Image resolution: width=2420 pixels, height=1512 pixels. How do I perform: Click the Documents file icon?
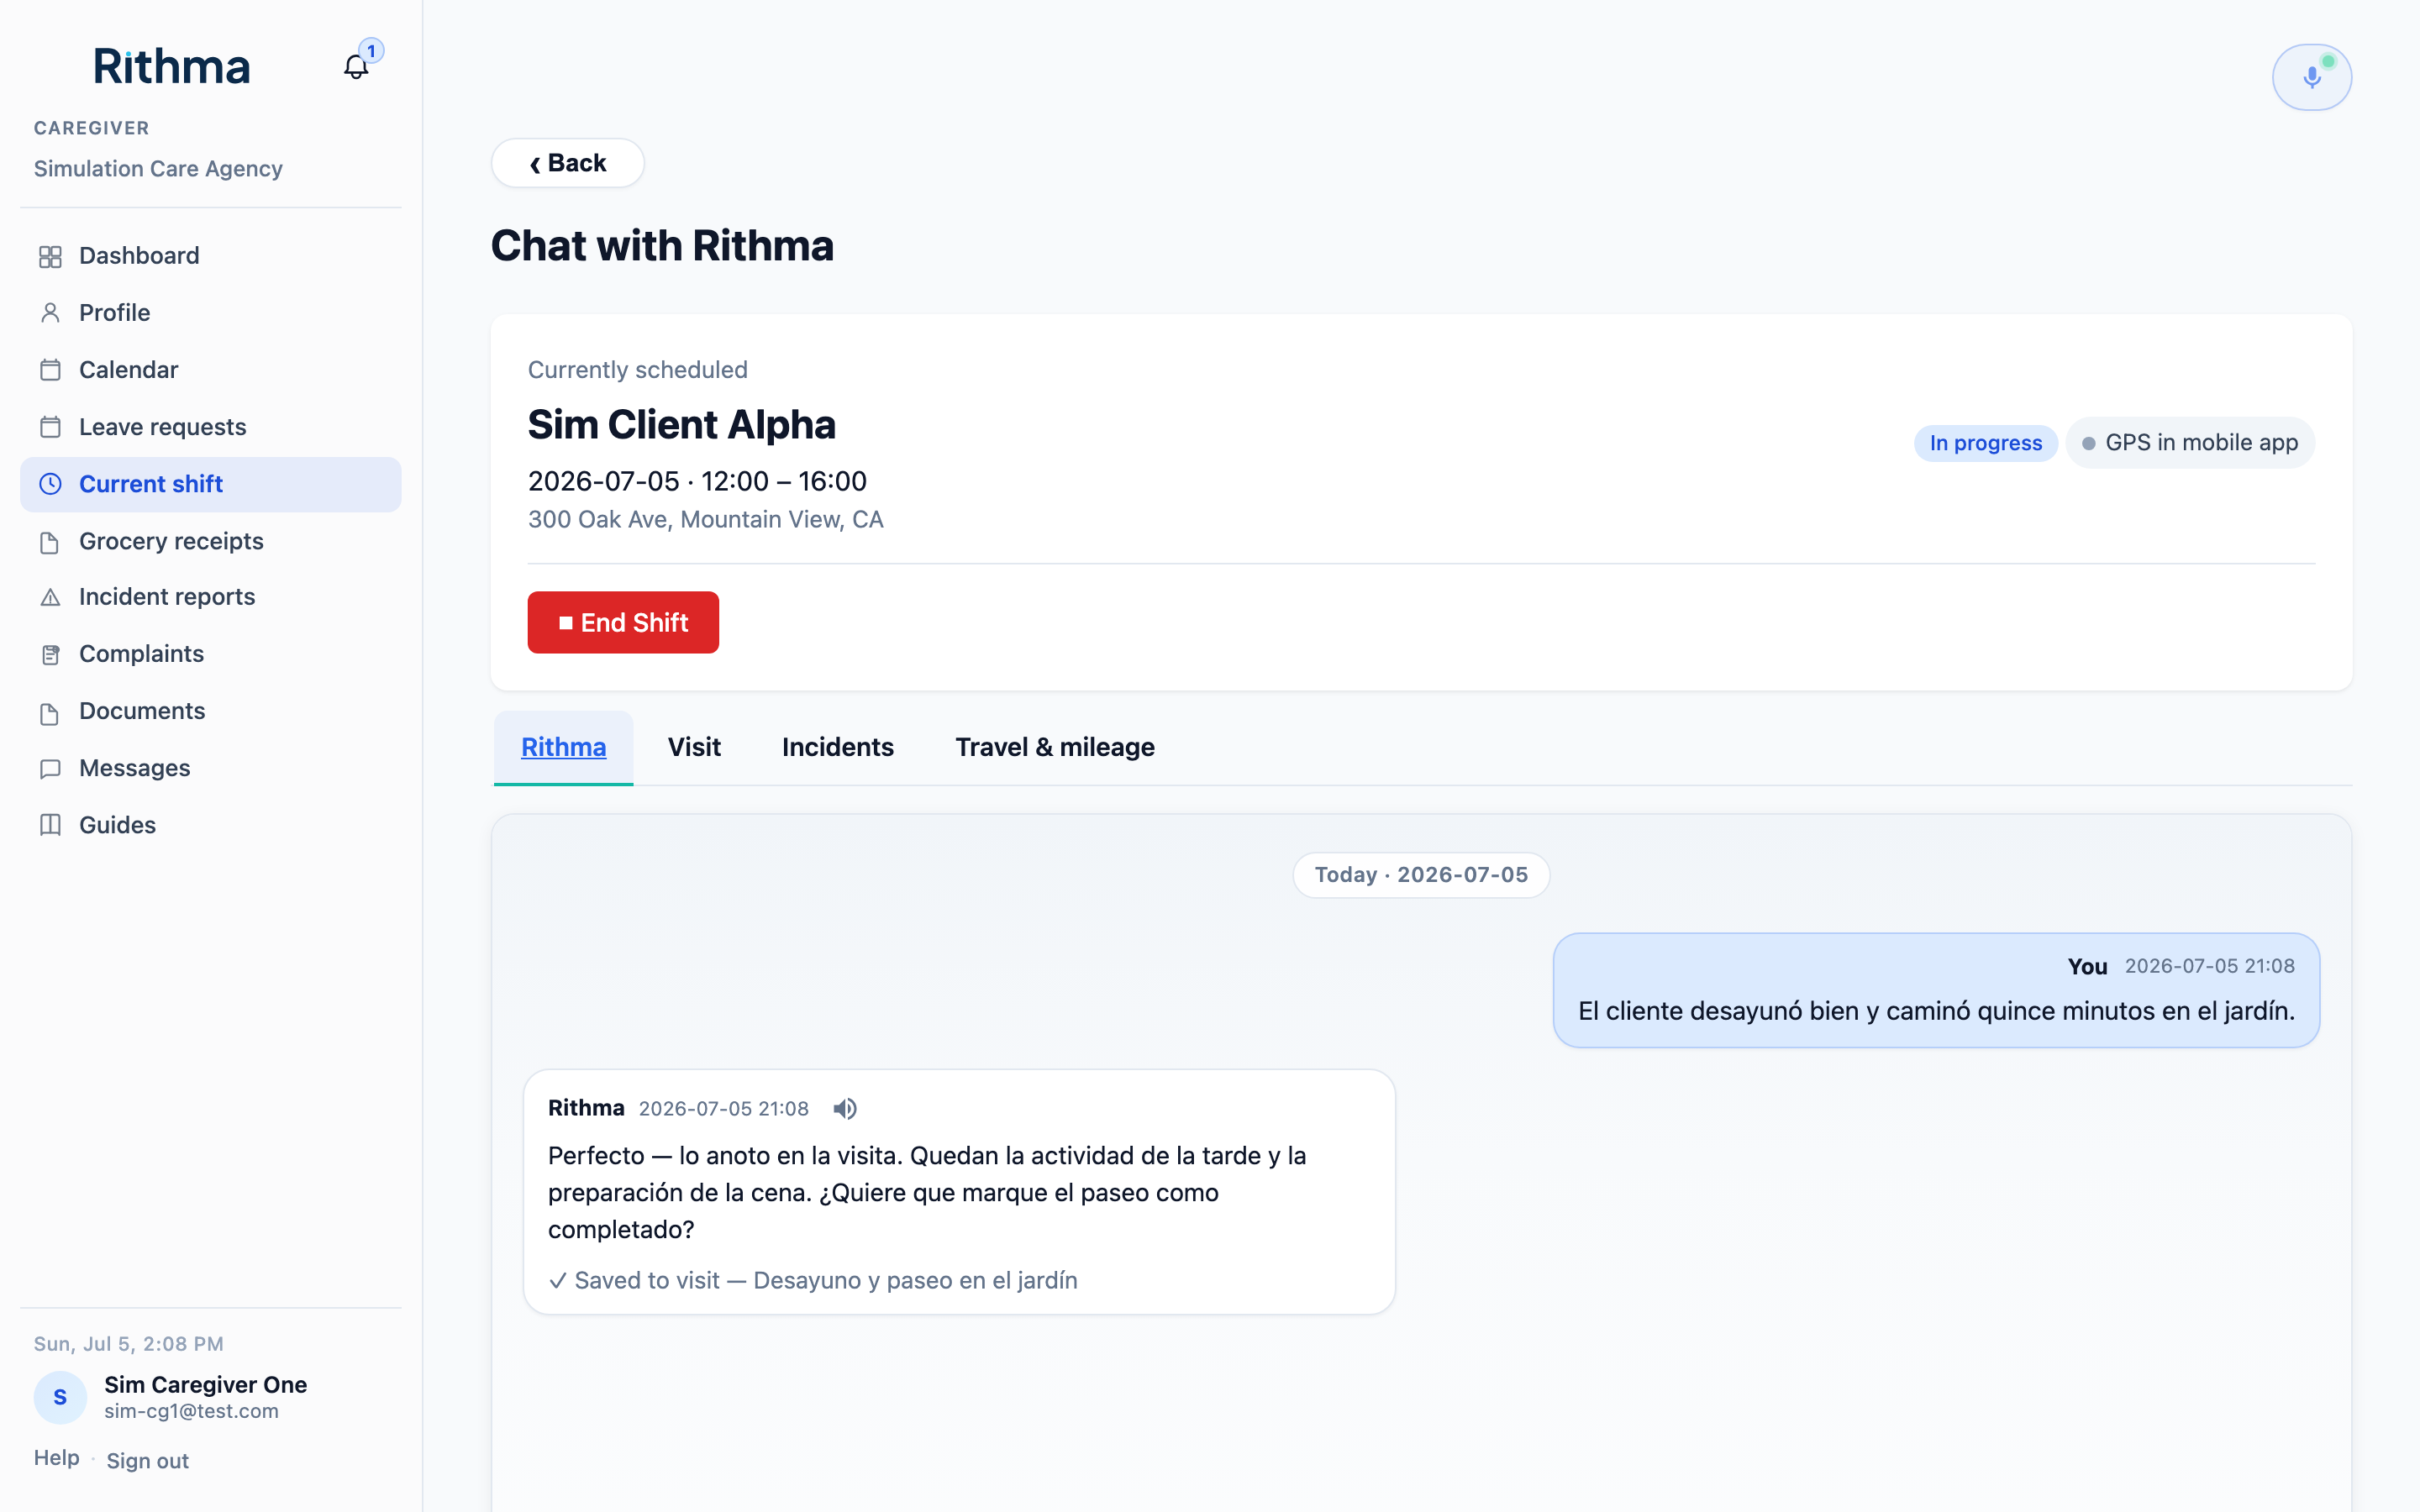(50, 713)
